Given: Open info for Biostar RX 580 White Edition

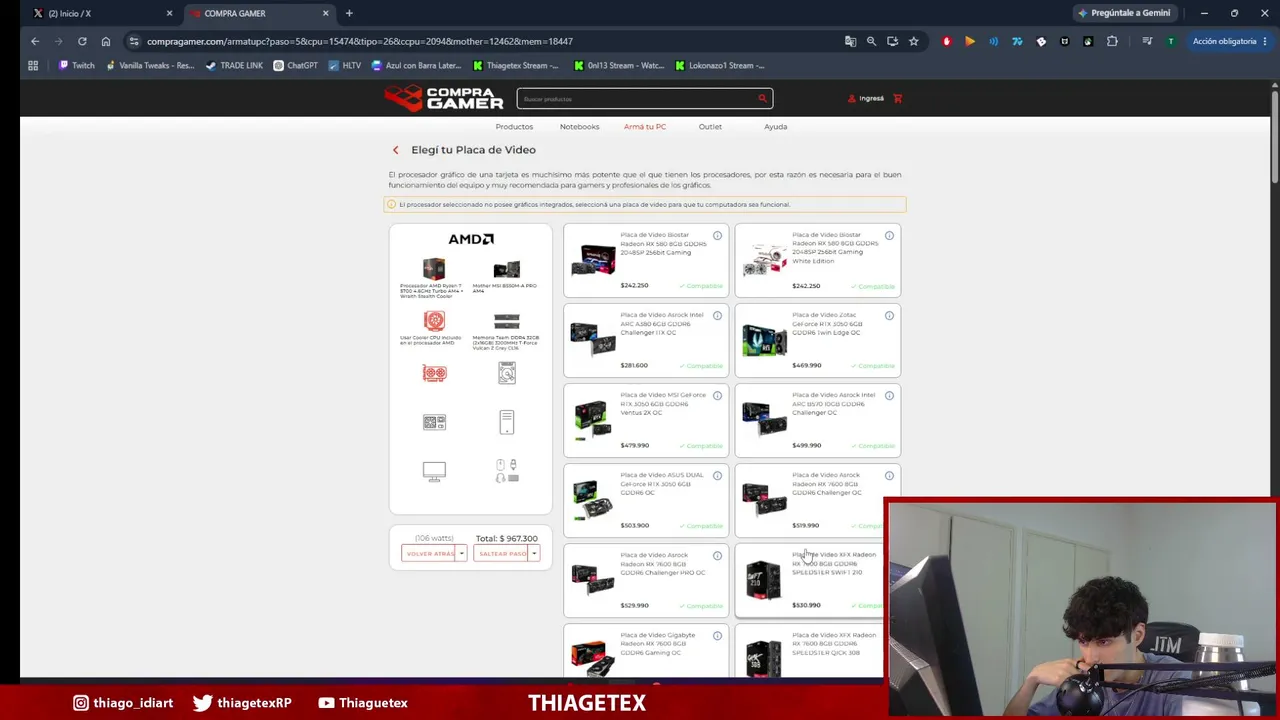Looking at the screenshot, I should 889,236.
